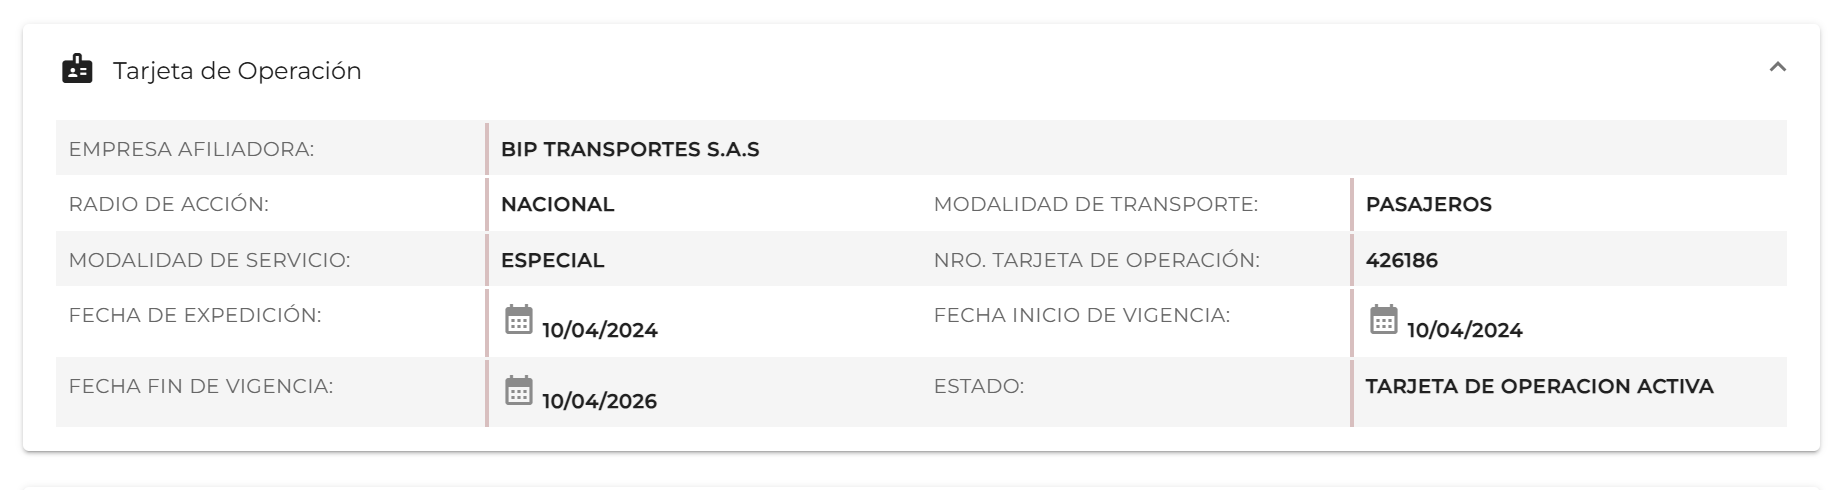Click the MODALIDAD DE TRANSPORTE label
The height and width of the screenshot is (490, 1834).
(1095, 205)
